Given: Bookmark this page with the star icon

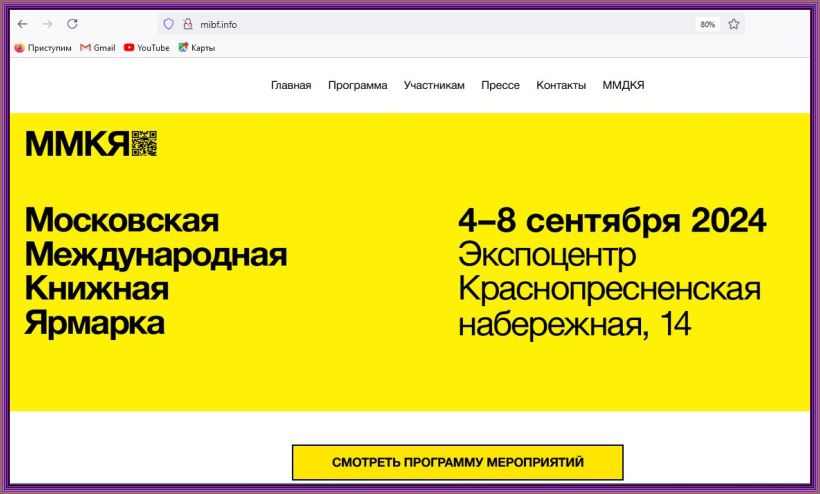Looking at the screenshot, I should [734, 24].
